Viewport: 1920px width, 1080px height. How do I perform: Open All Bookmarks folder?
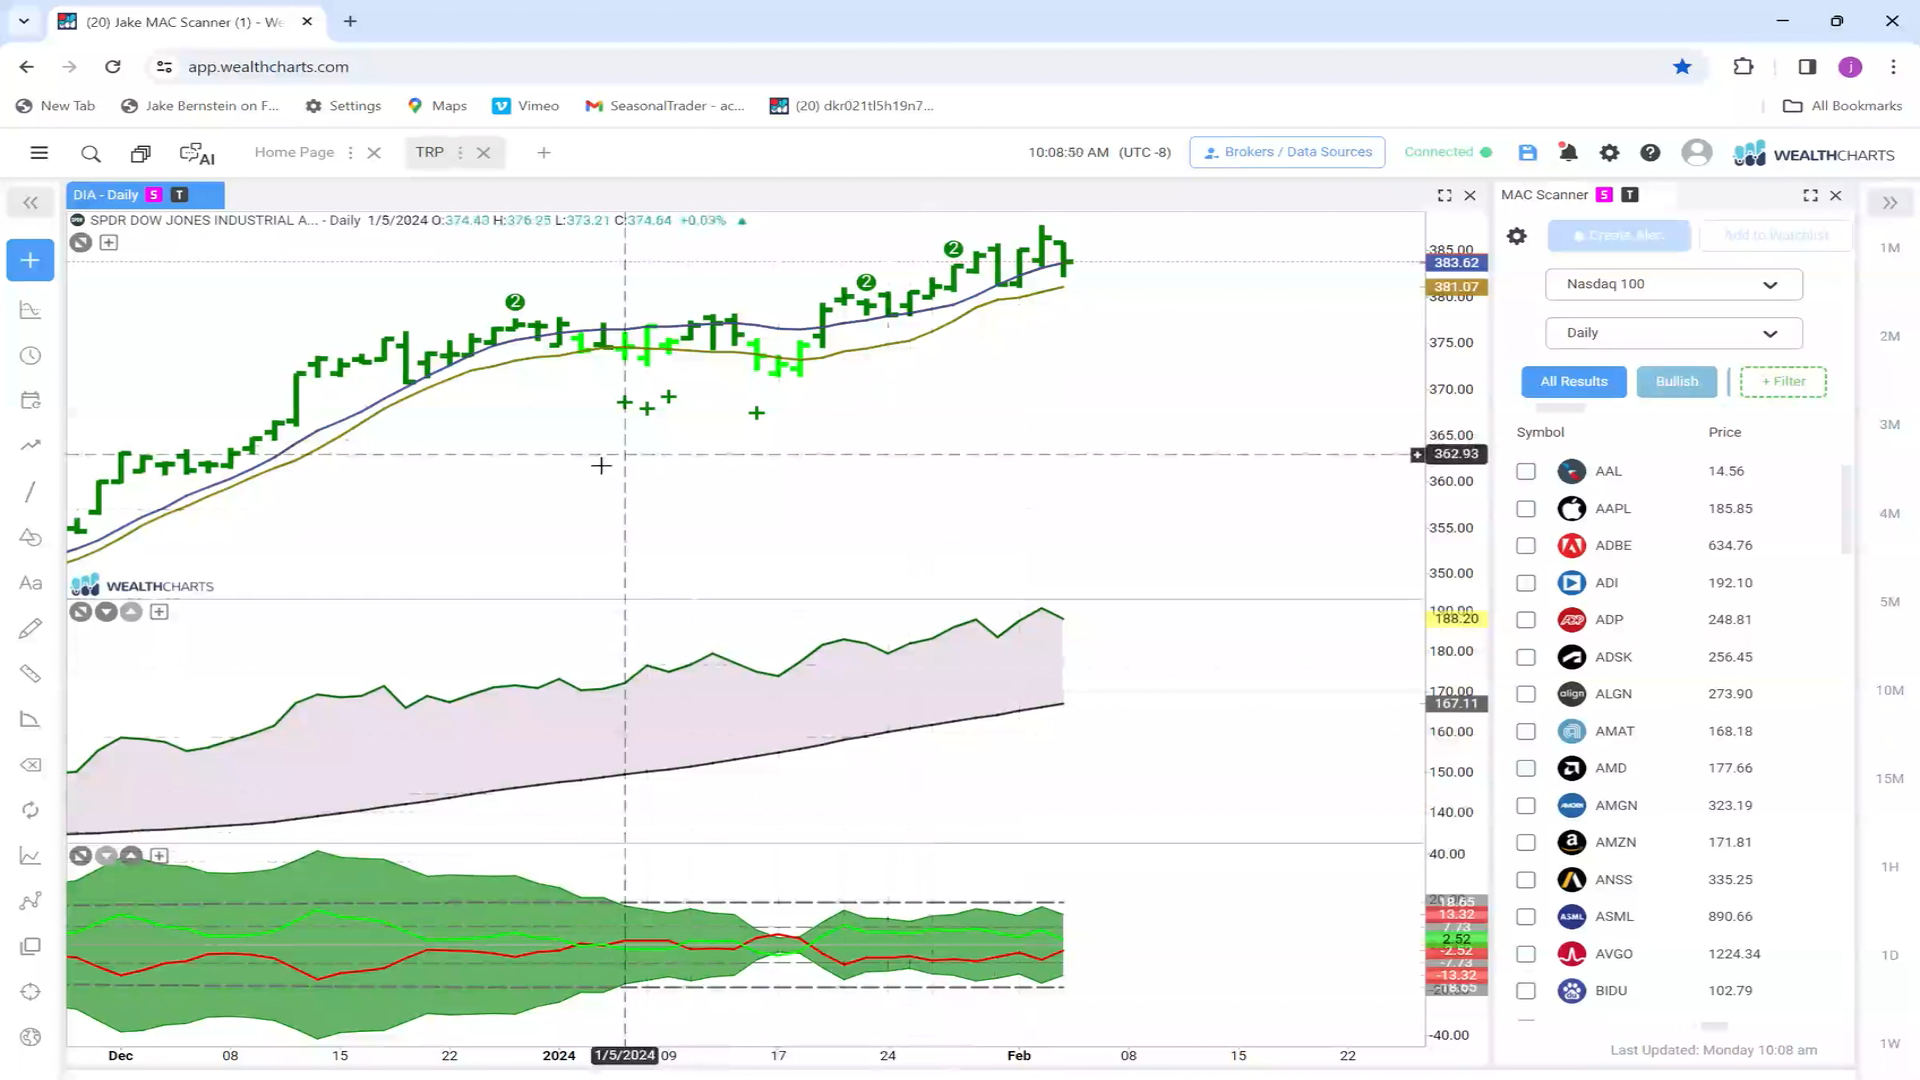tap(1843, 106)
